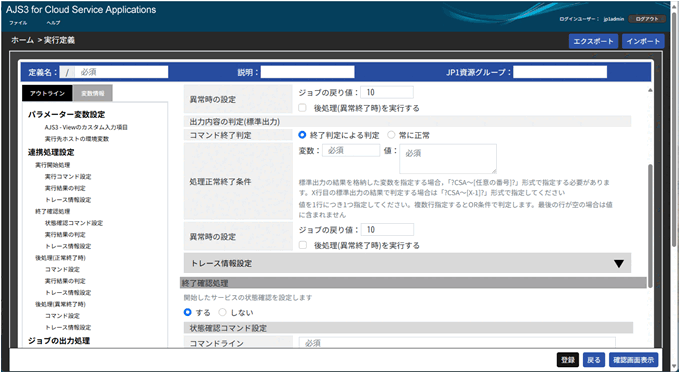The image size is (680, 373).
Task: Jump to 実行先ホストの環境変数 in the outline
Action: tap(77, 139)
